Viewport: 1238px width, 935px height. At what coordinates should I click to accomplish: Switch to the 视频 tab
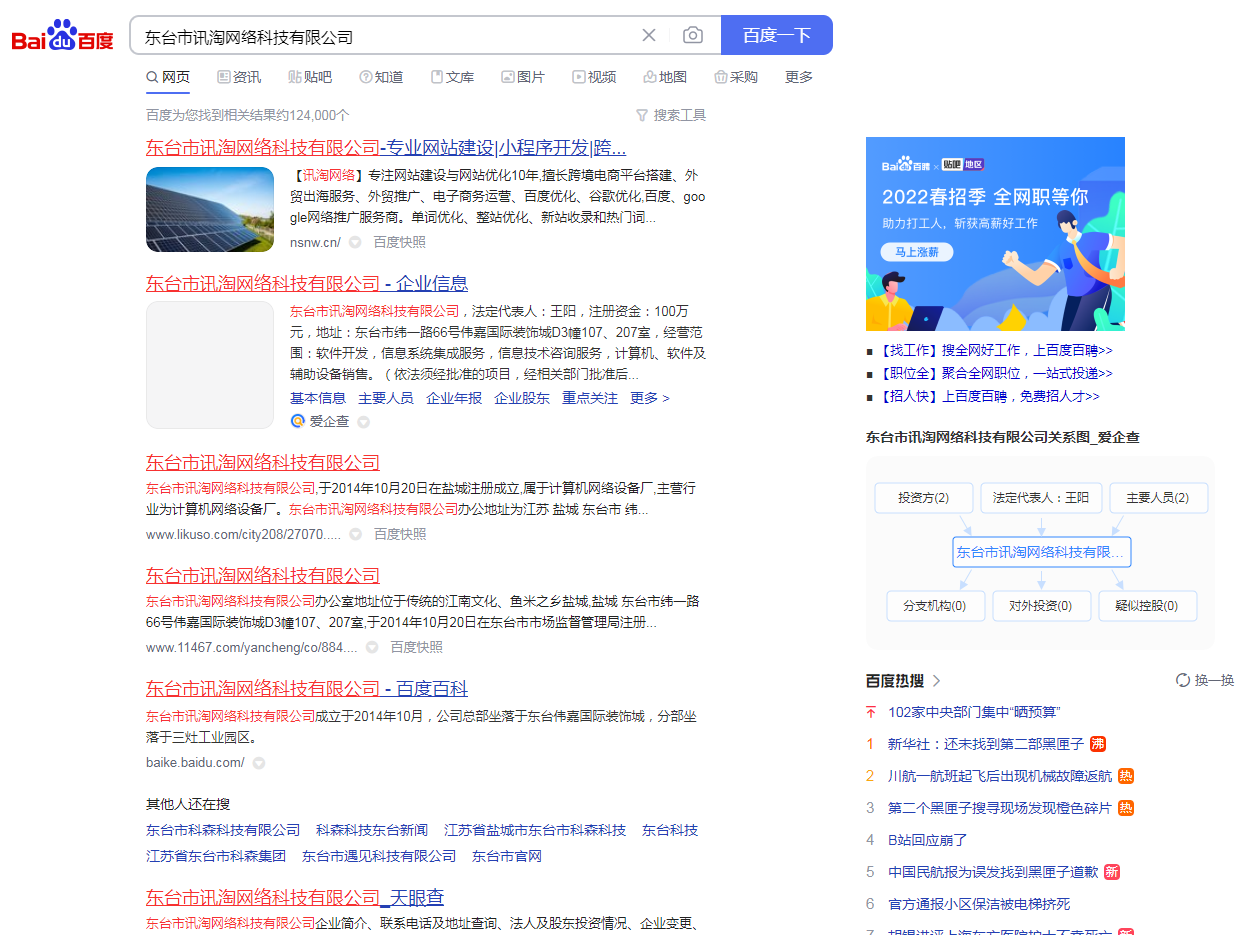[x=594, y=77]
